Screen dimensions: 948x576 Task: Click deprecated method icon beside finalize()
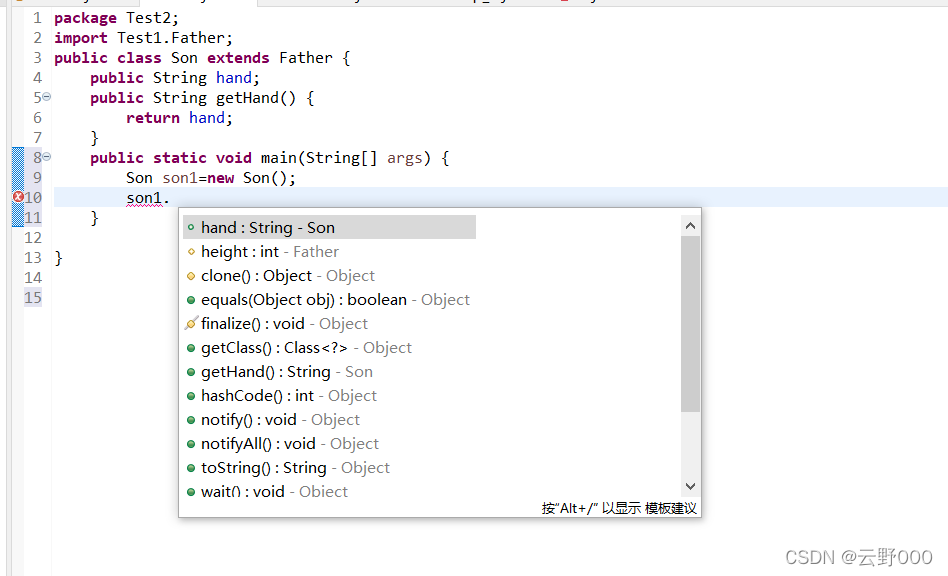point(191,323)
